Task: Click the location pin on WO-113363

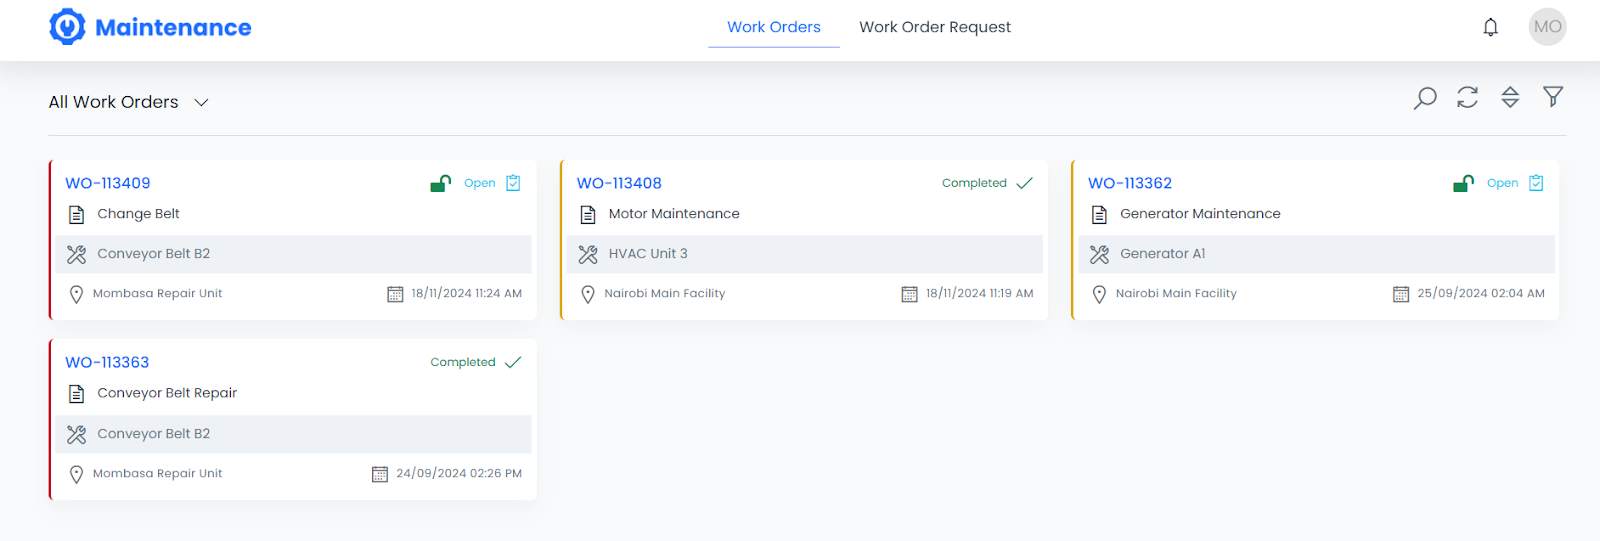Action: pyautogui.click(x=76, y=474)
